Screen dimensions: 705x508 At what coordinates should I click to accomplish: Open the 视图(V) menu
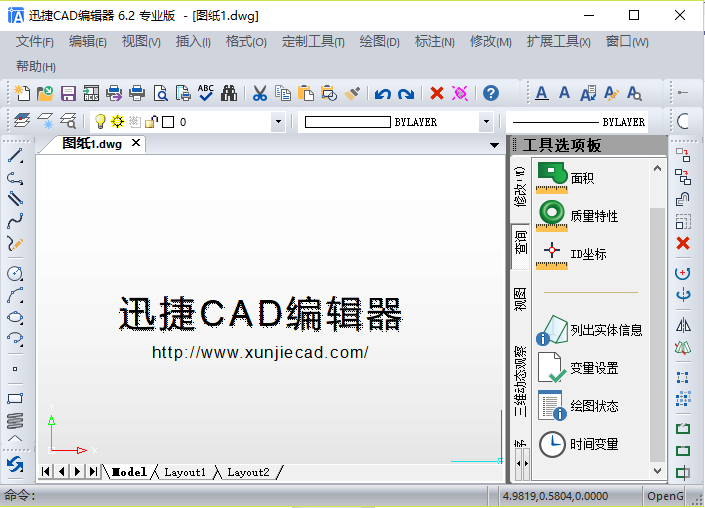tap(141, 42)
